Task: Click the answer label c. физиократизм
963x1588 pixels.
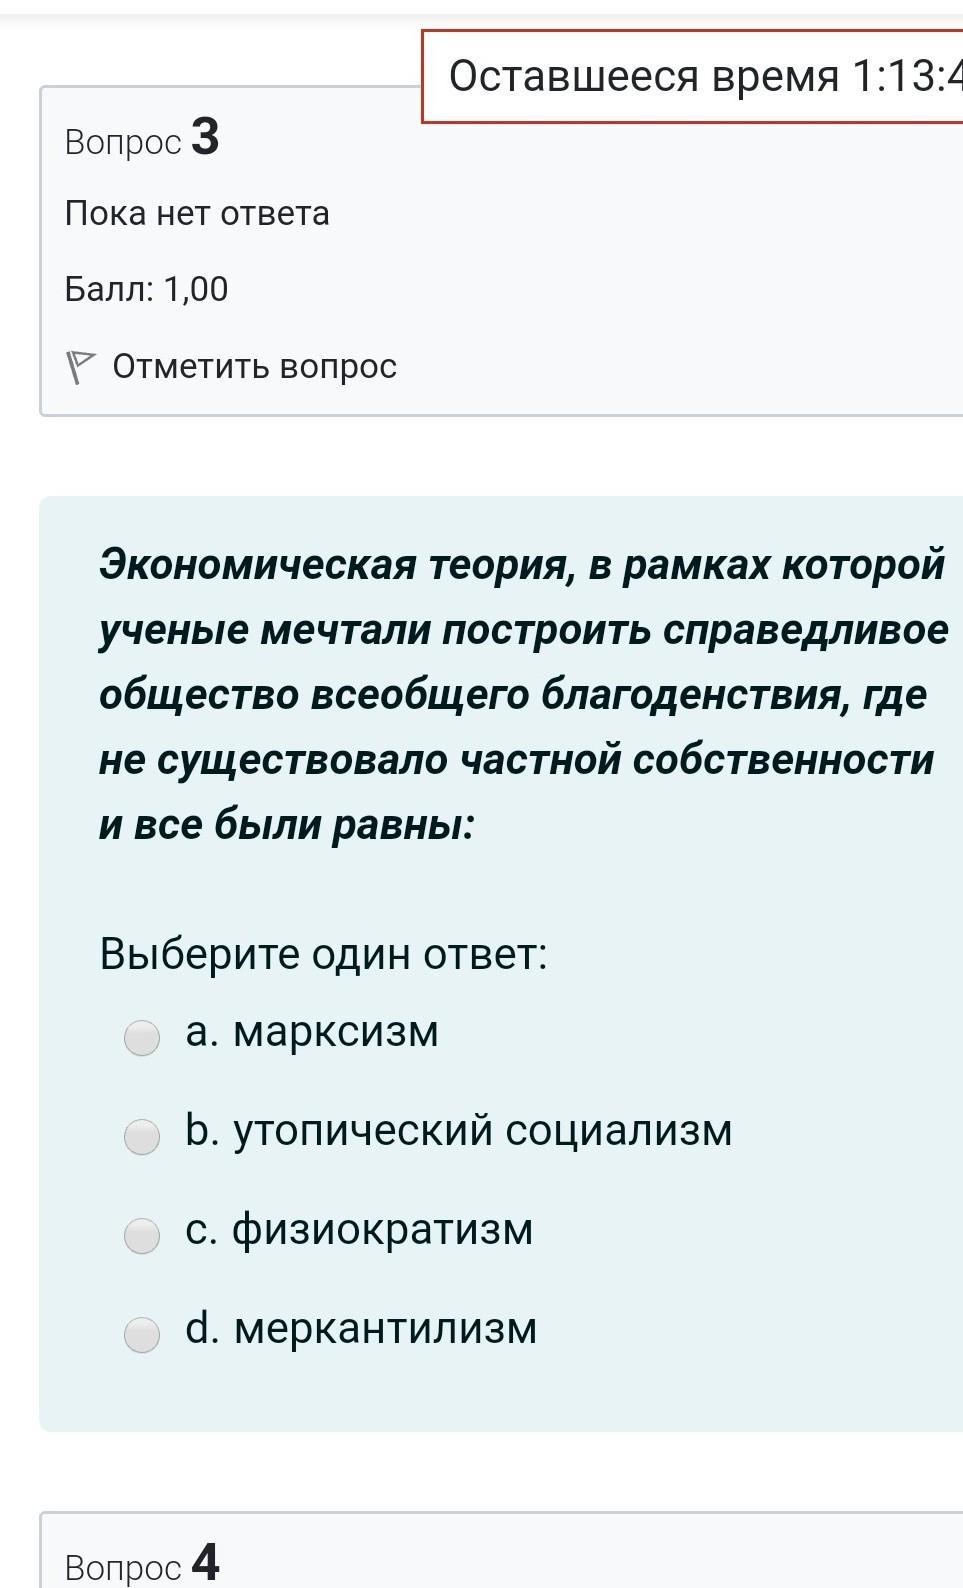Action: pyautogui.click(x=359, y=1229)
